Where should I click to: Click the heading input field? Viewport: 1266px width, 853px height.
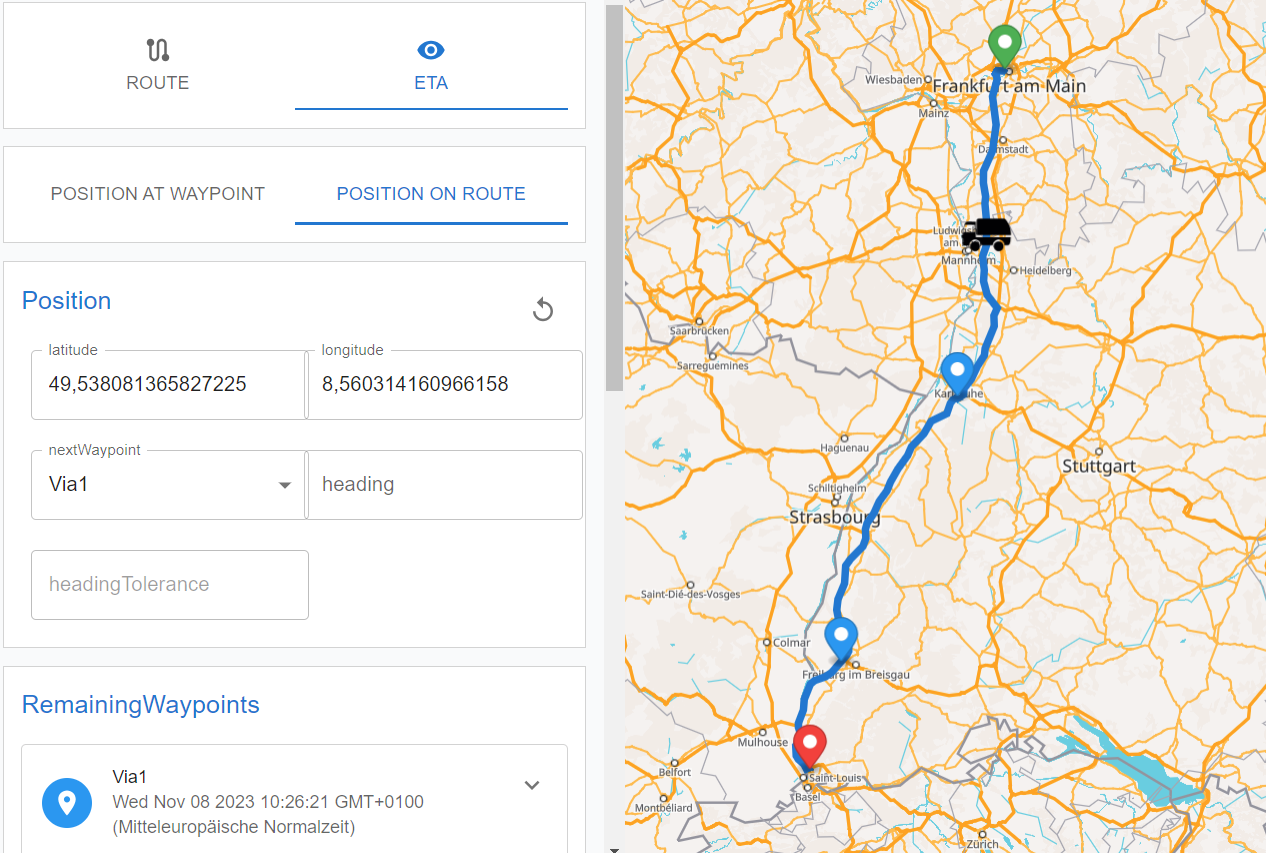pyautogui.click(x=444, y=485)
